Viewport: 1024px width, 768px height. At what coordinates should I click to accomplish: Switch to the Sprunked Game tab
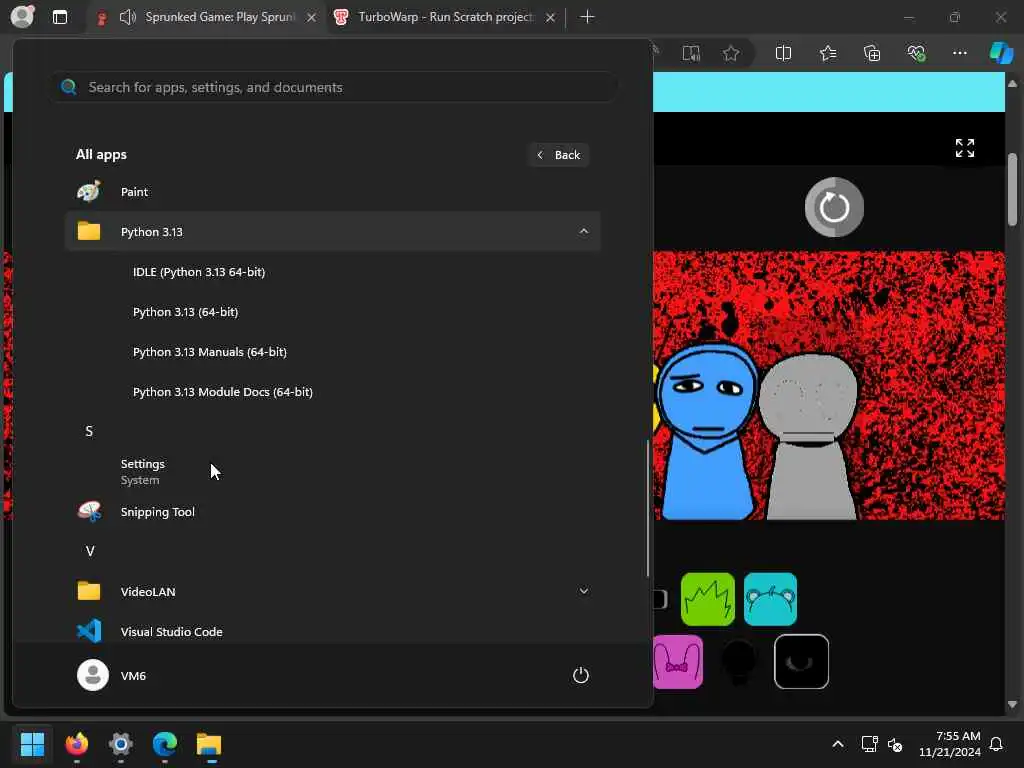pos(219,17)
